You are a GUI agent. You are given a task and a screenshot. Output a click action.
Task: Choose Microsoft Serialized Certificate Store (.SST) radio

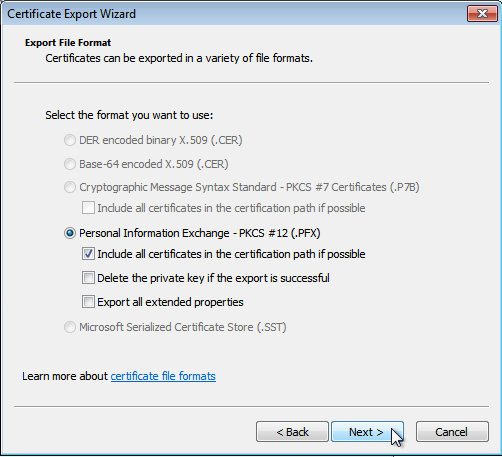tap(70, 327)
